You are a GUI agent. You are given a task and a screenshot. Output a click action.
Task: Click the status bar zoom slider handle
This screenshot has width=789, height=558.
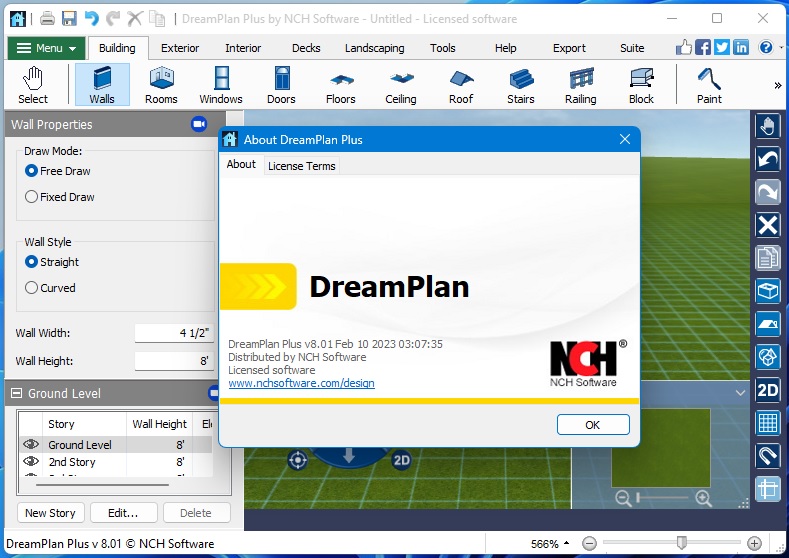(x=681, y=542)
